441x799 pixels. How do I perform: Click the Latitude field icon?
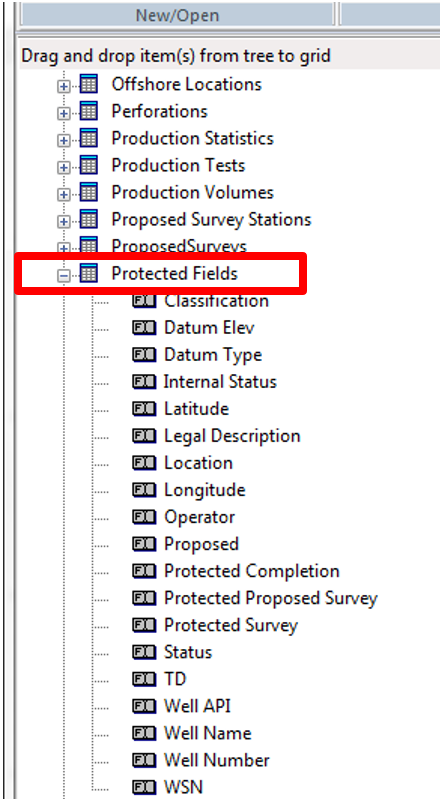pyautogui.click(x=144, y=409)
